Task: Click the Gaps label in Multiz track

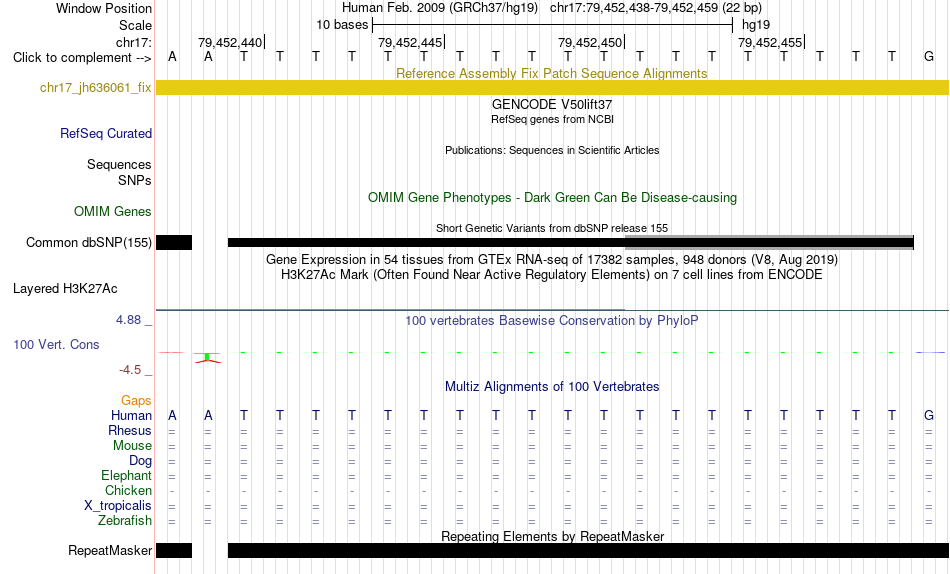Action: (136, 400)
